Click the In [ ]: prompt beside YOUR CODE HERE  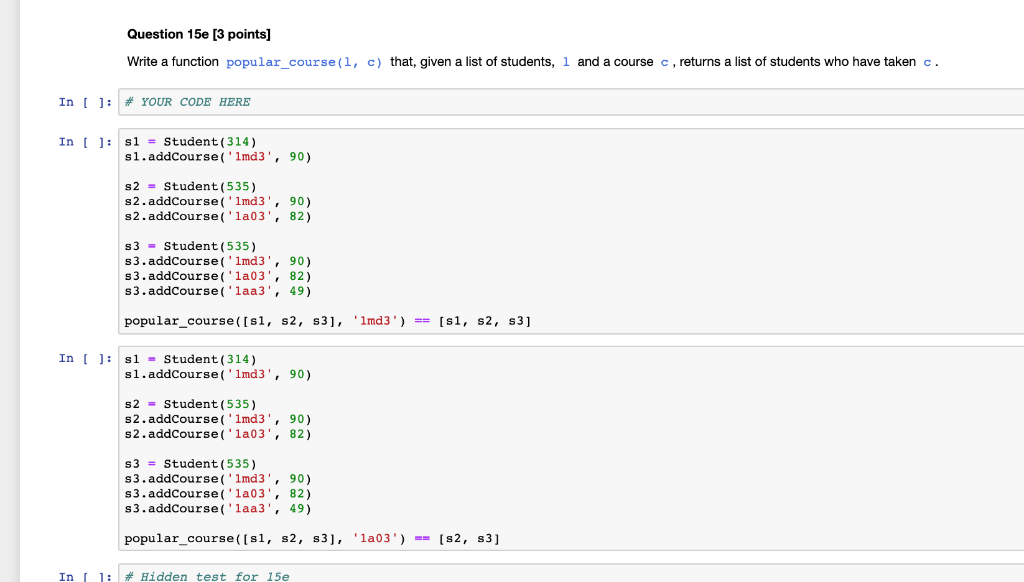86,102
